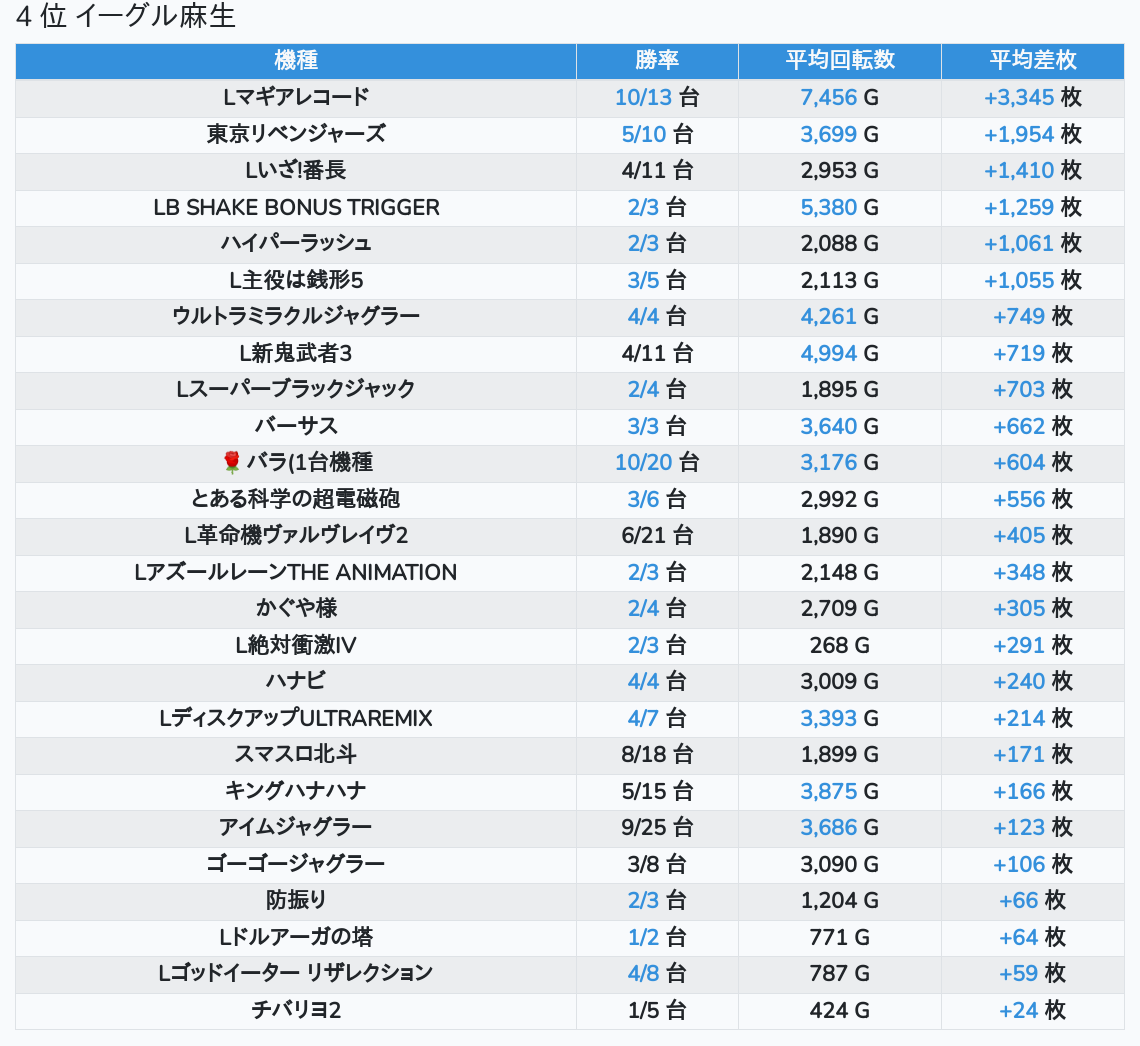Sort by the 機種 column header
This screenshot has width=1140, height=1046.
[x=296, y=60]
